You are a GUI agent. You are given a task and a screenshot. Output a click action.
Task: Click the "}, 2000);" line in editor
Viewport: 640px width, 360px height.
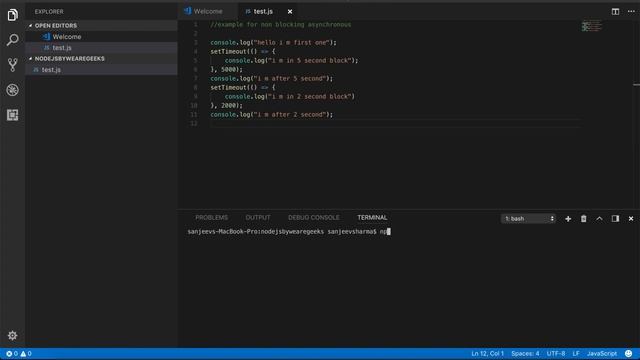click(227, 105)
